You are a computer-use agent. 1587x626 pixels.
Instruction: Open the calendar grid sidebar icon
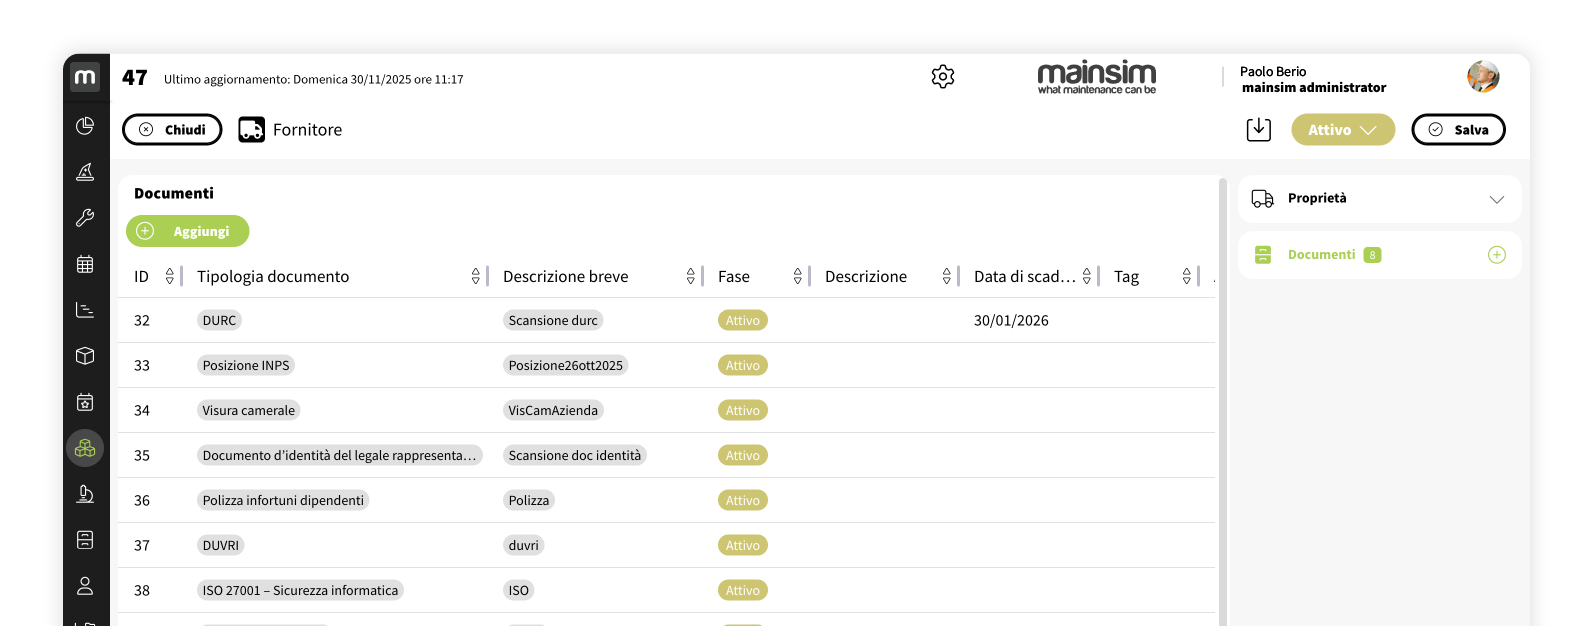tap(85, 264)
